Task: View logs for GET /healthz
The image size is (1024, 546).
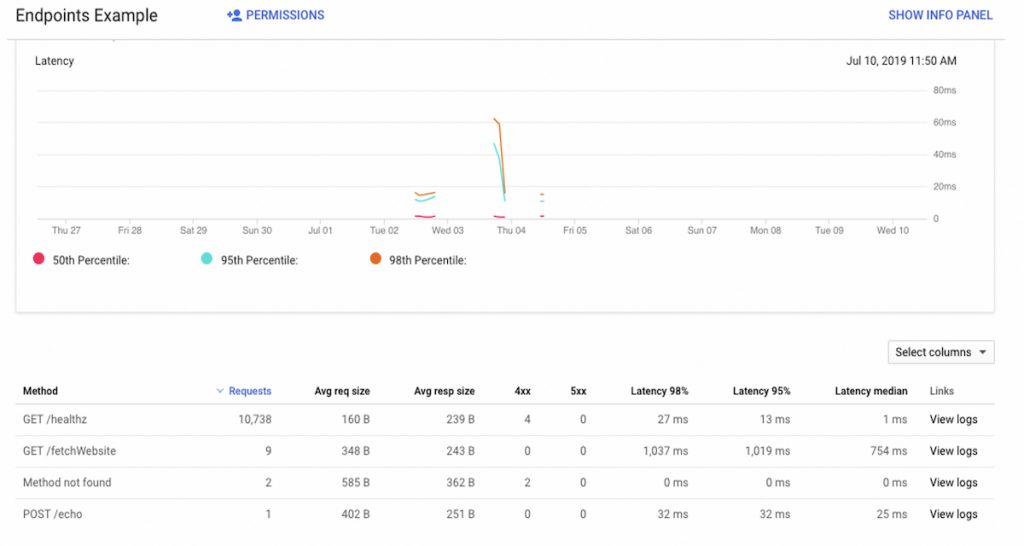Action: [x=953, y=419]
